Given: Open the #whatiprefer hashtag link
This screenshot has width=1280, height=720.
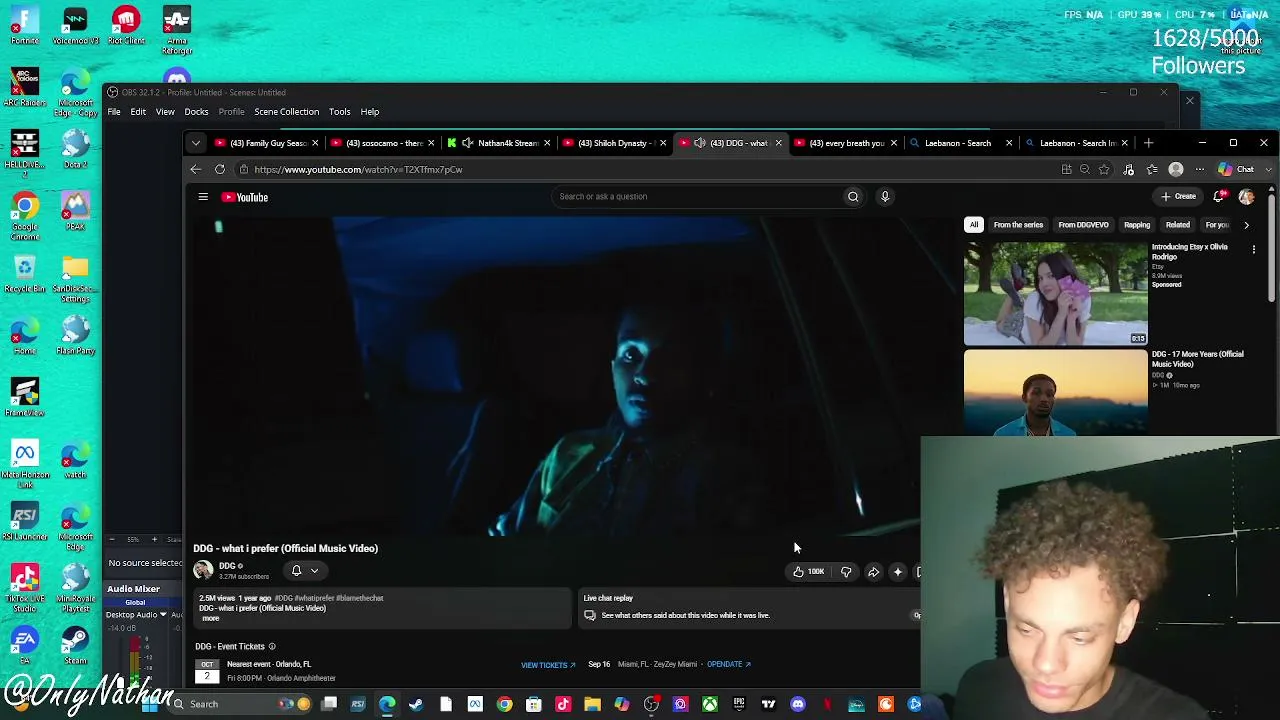Looking at the screenshot, I should (315, 598).
